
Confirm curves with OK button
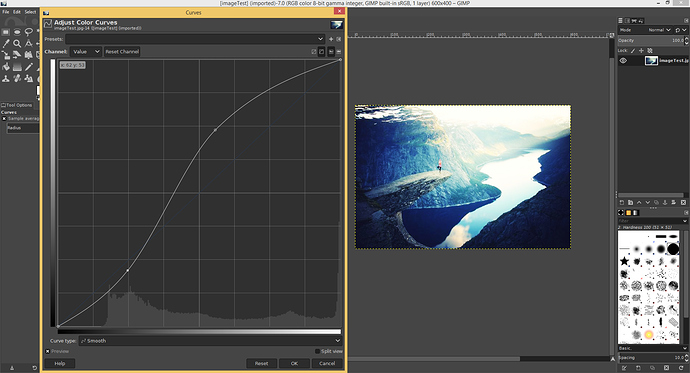coord(294,363)
